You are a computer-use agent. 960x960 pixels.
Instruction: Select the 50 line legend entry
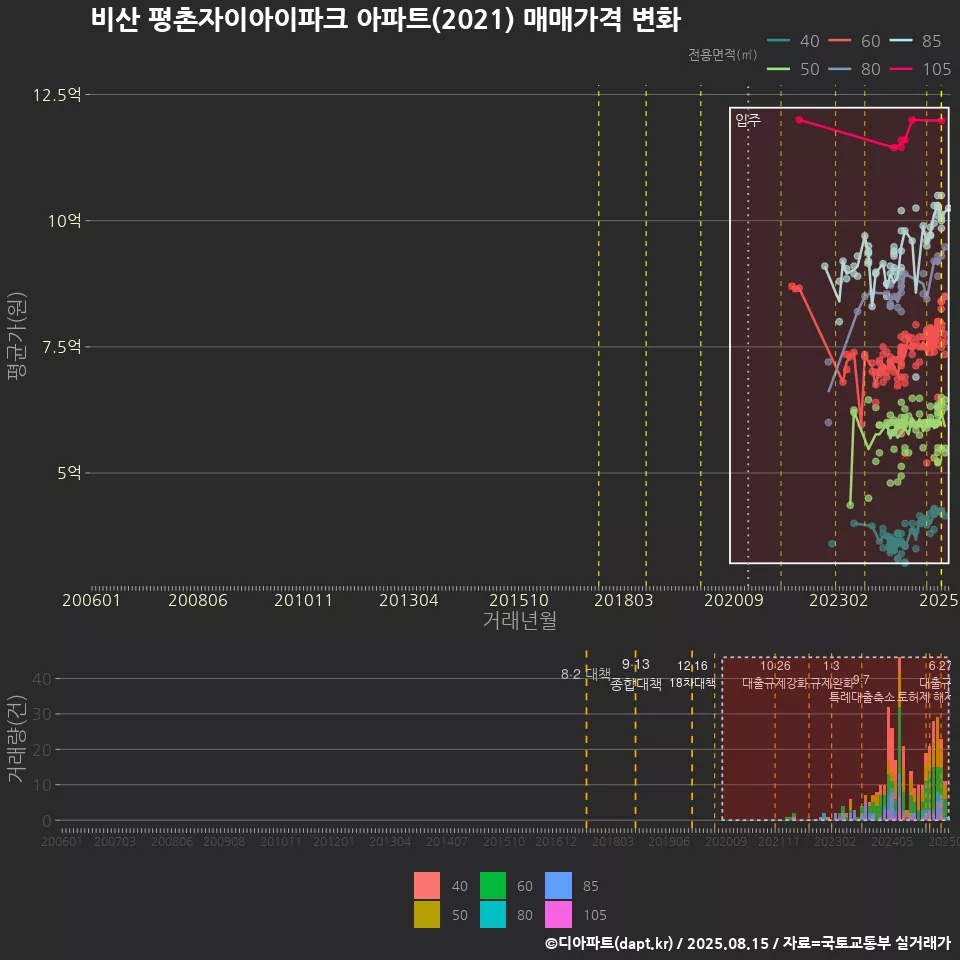point(793,69)
